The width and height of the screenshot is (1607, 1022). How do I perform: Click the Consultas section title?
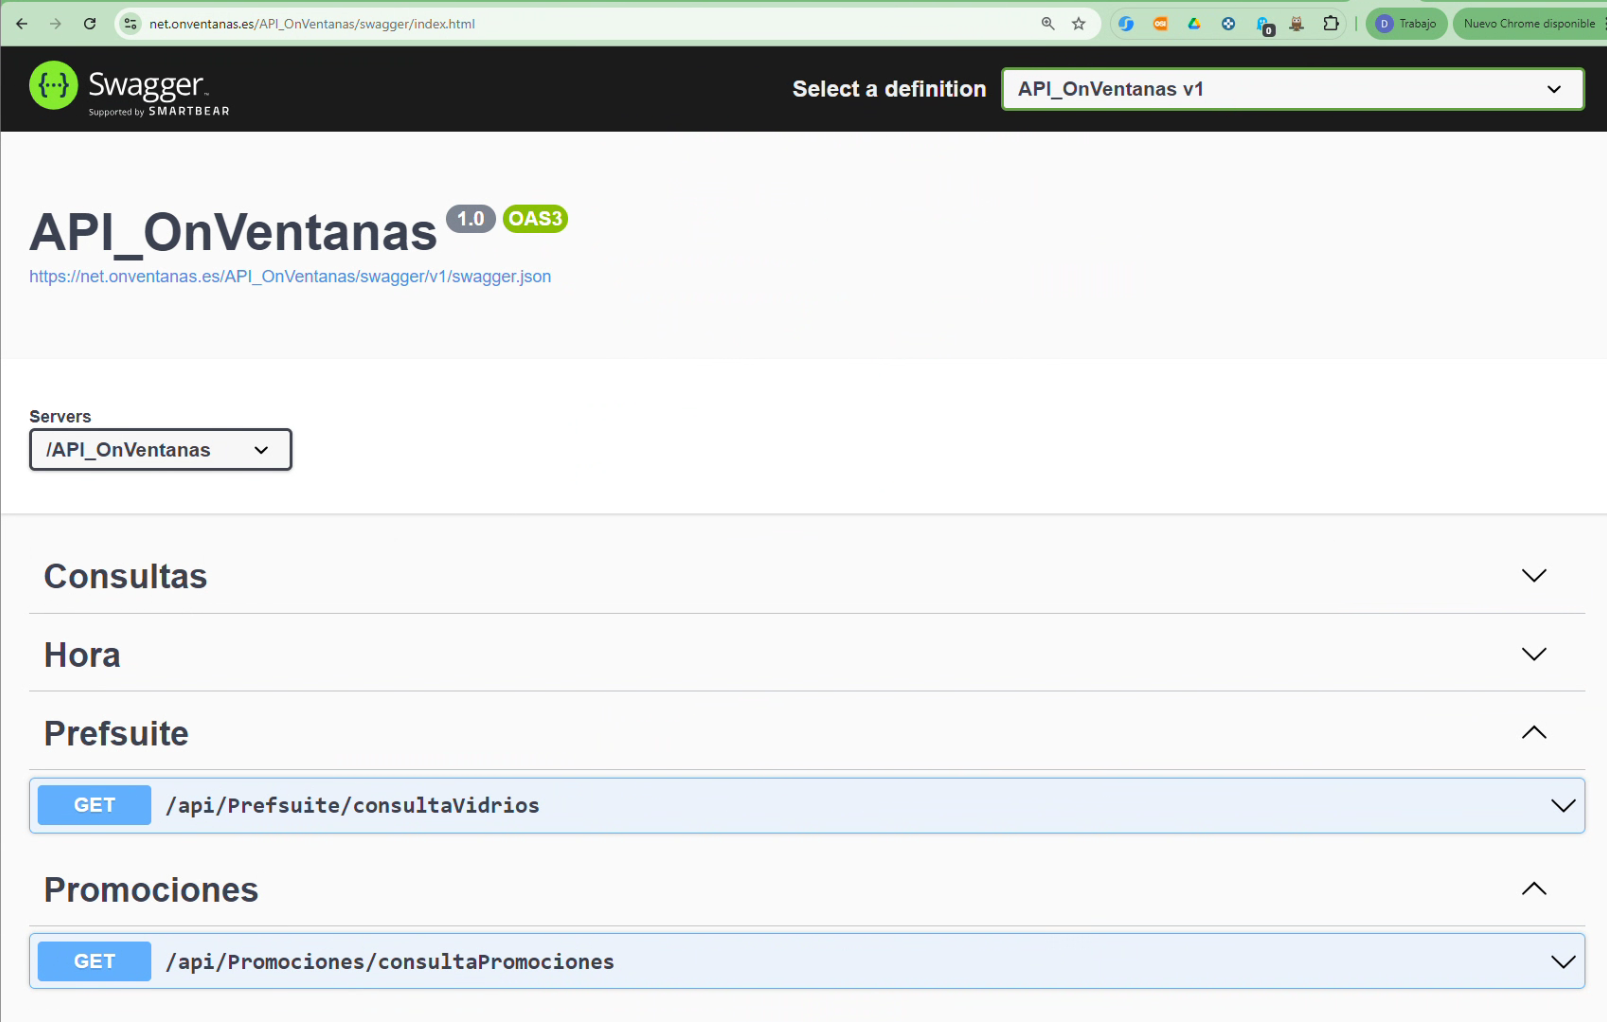(125, 577)
